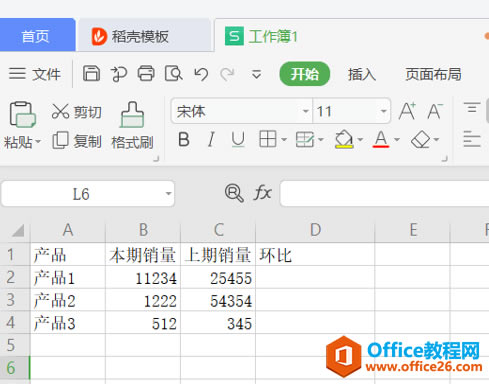Click the Name Box showing L6
The height and width of the screenshot is (384, 489).
click(81, 194)
